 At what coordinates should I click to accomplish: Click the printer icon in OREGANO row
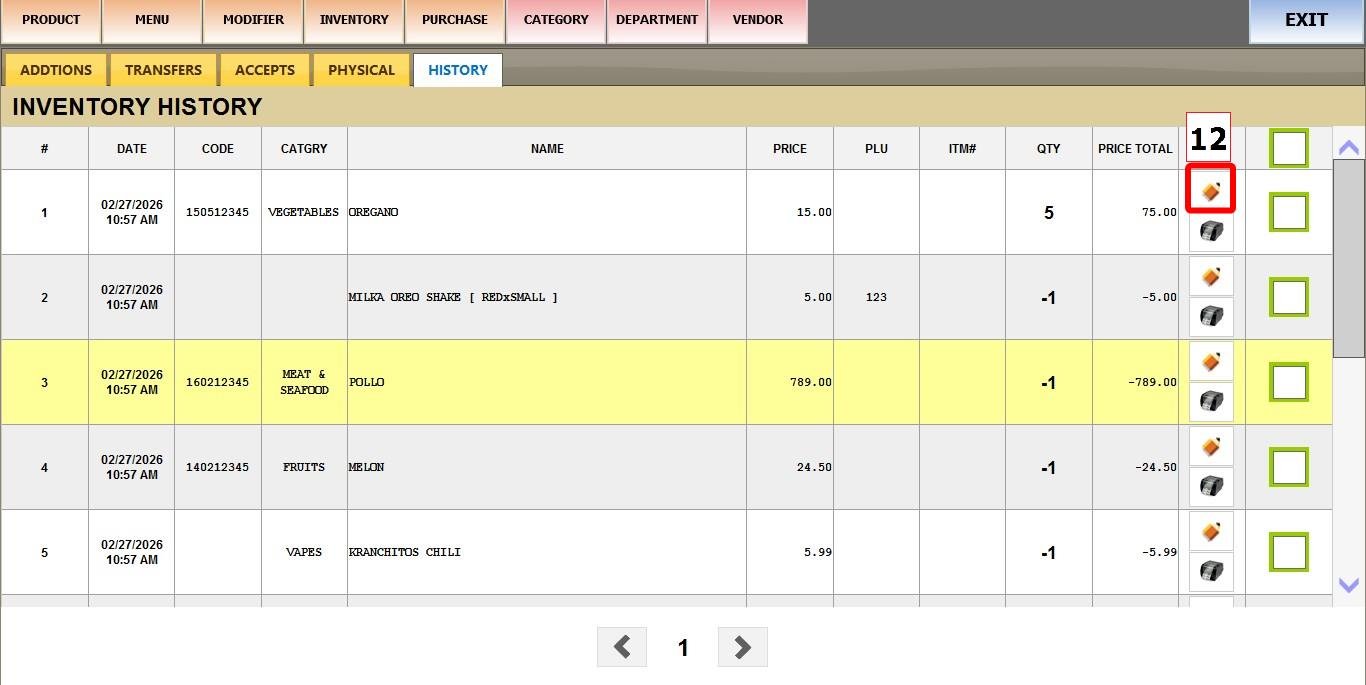(1210, 232)
